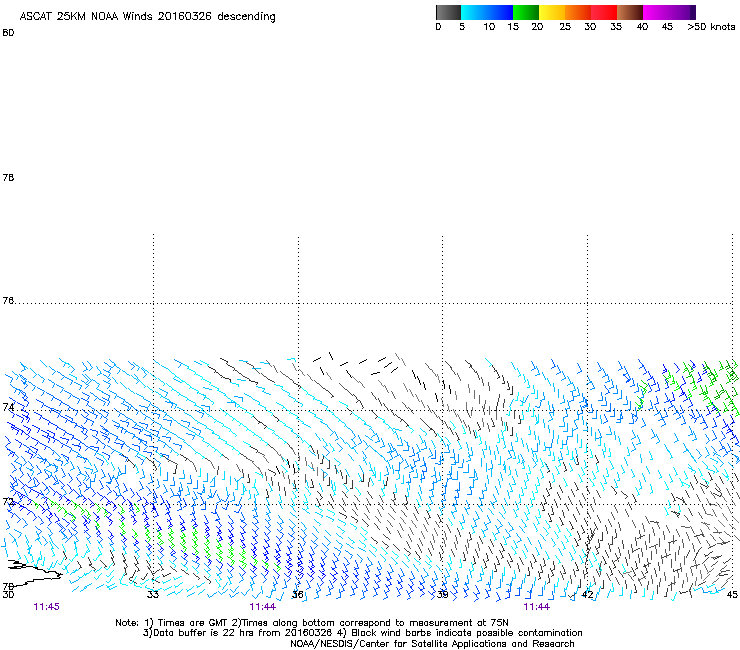The height and width of the screenshot is (650, 740).
Task: Click the longitude label "33"
Action: (x=152, y=595)
